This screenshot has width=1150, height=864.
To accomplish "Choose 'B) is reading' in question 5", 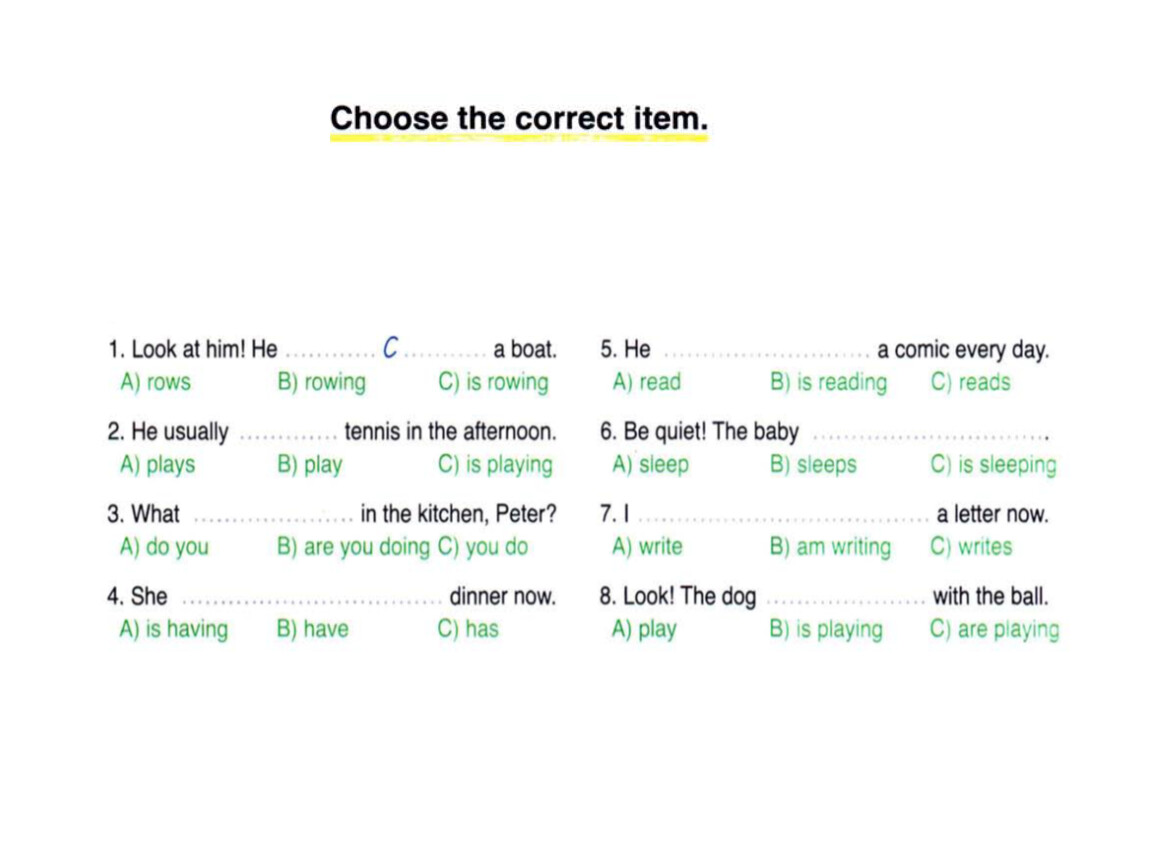I will tap(829, 383).
